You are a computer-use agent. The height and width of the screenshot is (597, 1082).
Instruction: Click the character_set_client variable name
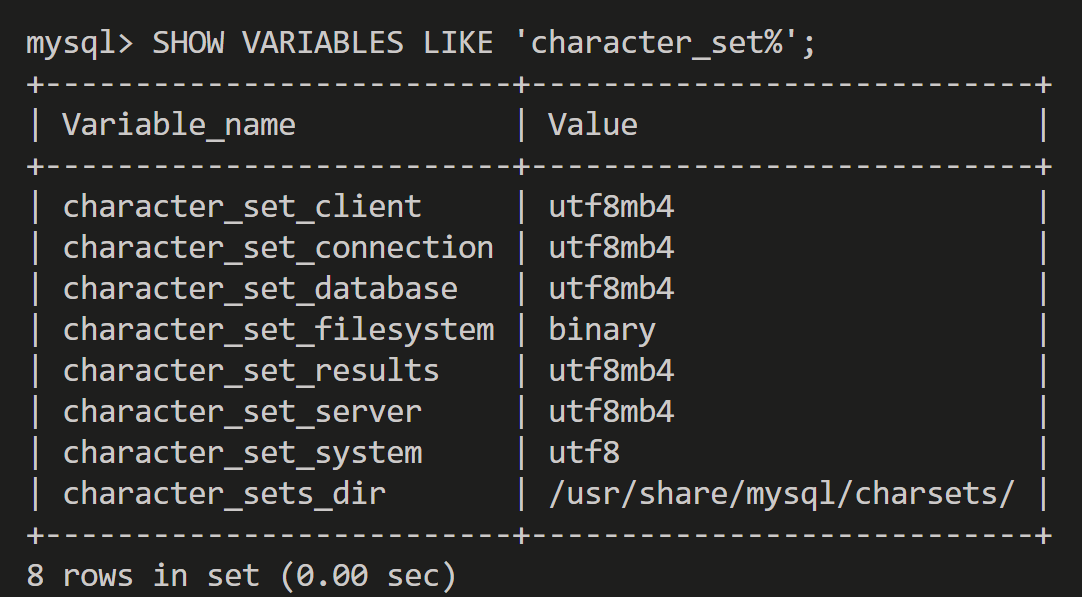click(242, 207)
